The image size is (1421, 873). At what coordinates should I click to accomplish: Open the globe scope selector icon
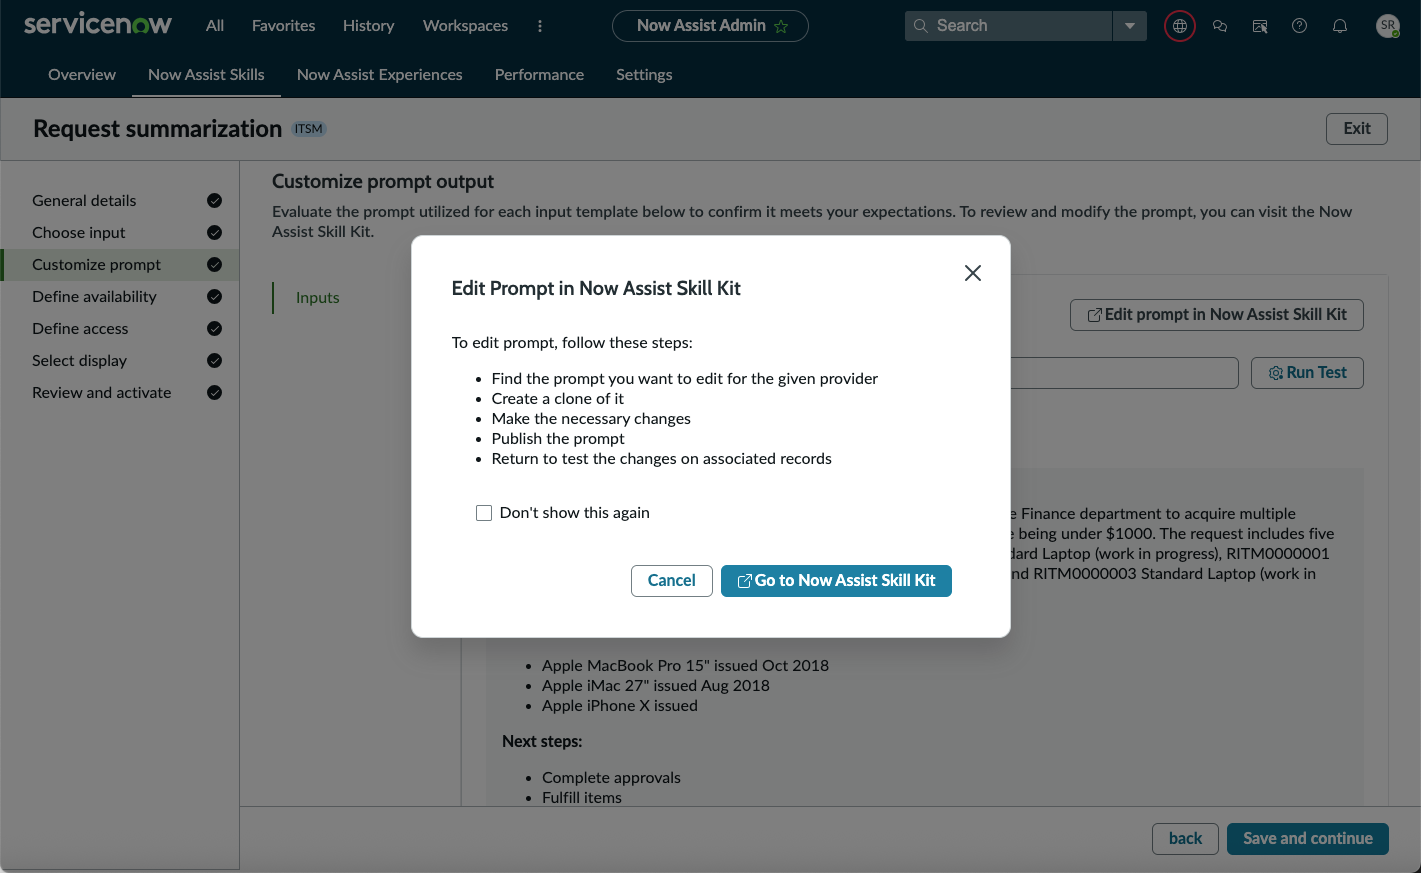point(1180,26)
